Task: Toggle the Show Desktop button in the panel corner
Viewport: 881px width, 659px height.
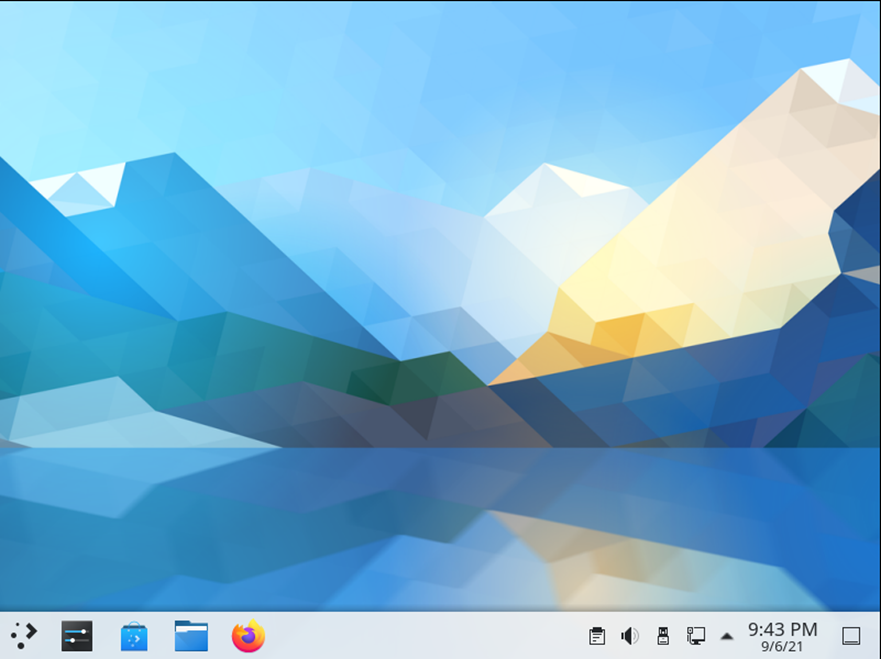Action: (851, 636)
